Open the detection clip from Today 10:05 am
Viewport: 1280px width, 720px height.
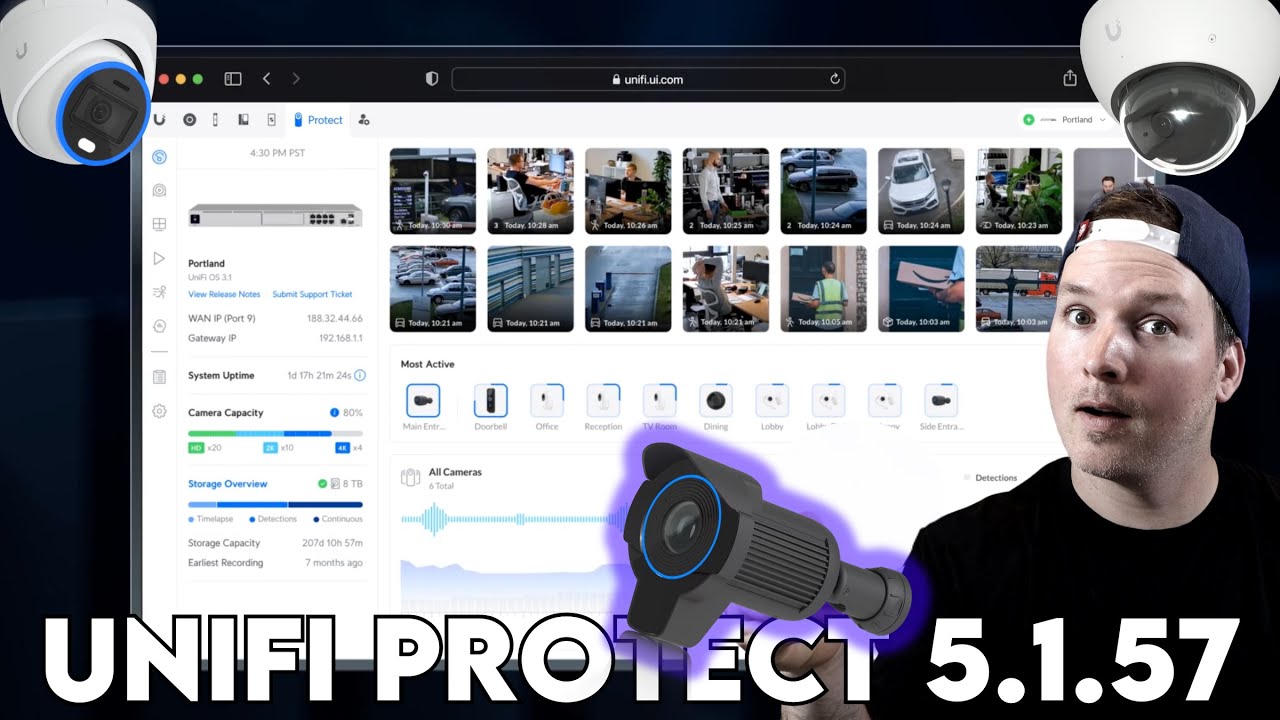click(823, 289)
